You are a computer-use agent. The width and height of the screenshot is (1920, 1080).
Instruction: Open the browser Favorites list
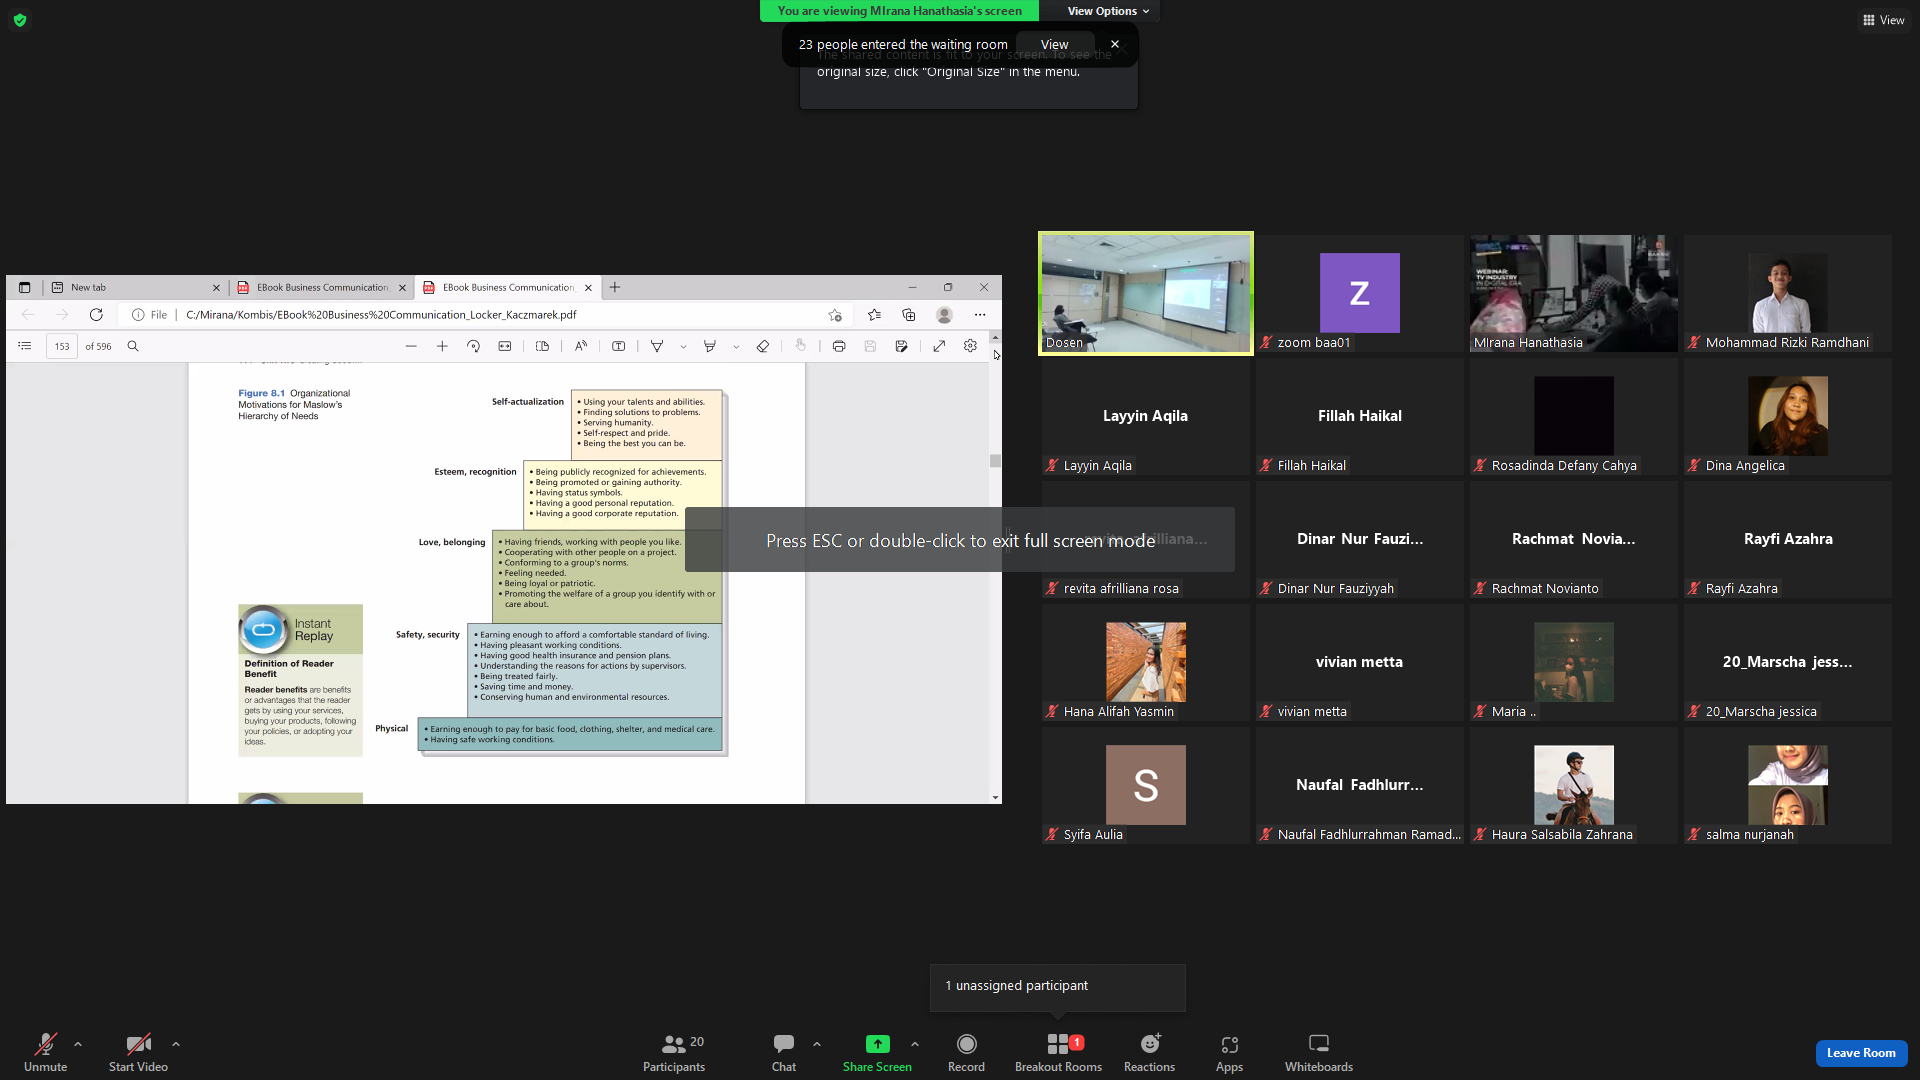tap(875, 315)
